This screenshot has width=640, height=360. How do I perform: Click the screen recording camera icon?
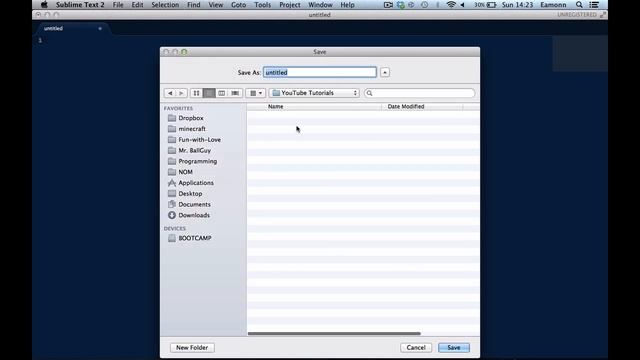tap(388, 5)
